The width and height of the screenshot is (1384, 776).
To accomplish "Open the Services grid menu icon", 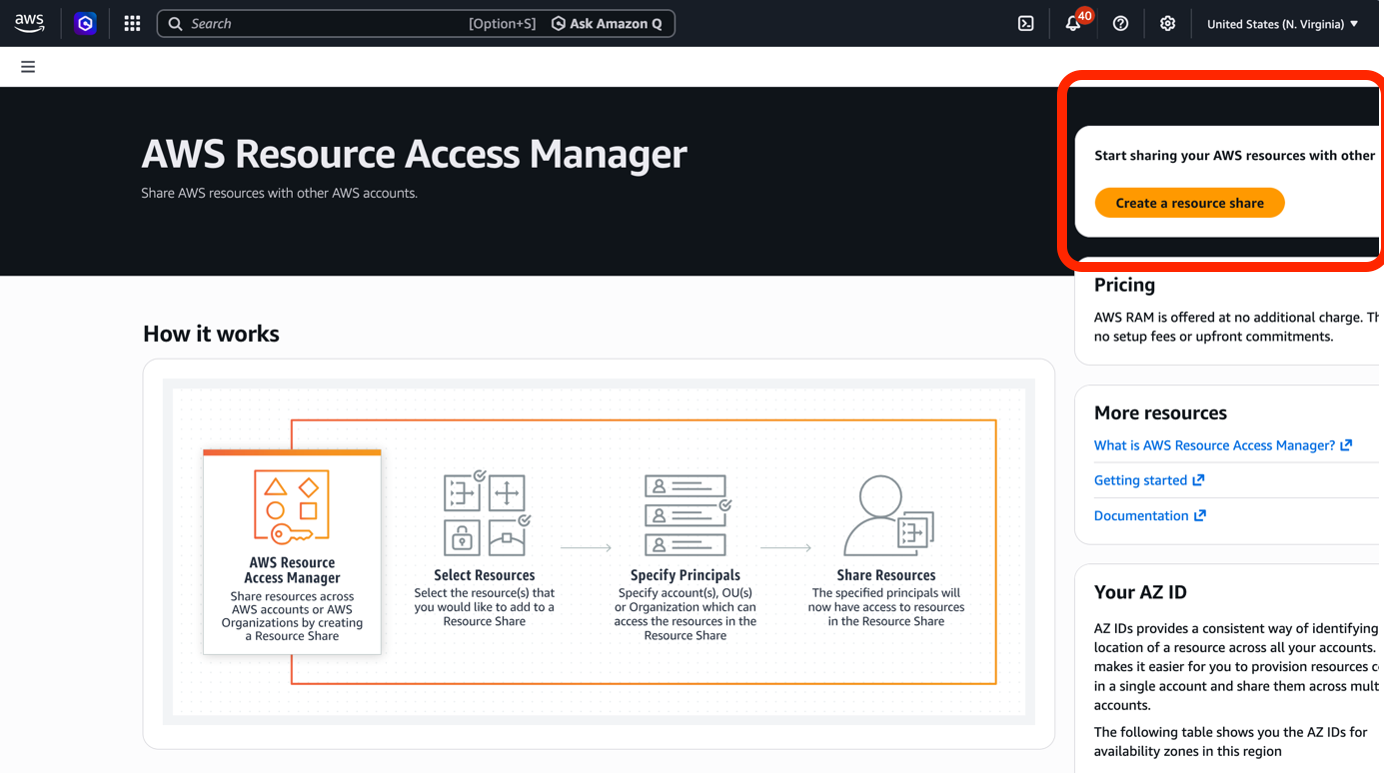I will click(x=132, y=23).
